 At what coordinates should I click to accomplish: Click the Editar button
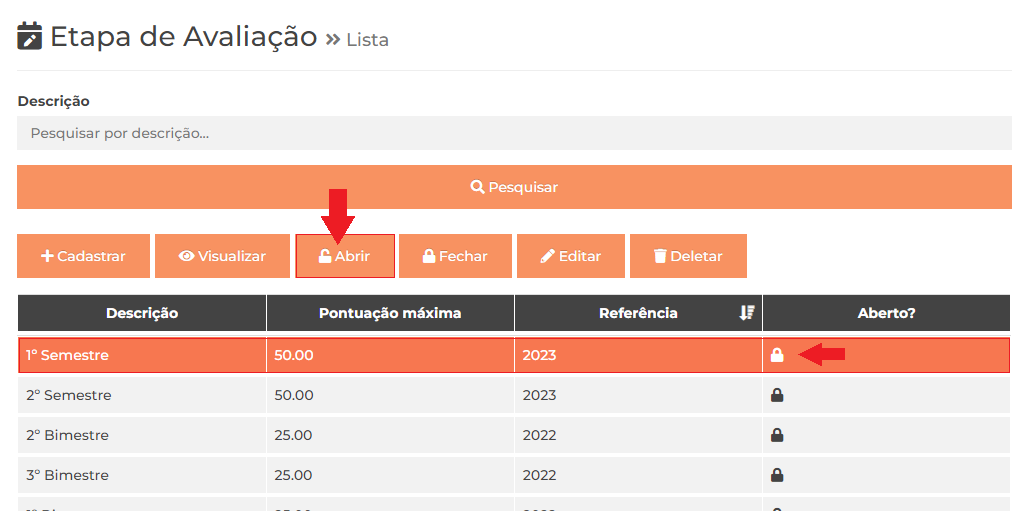pos(571,256)
